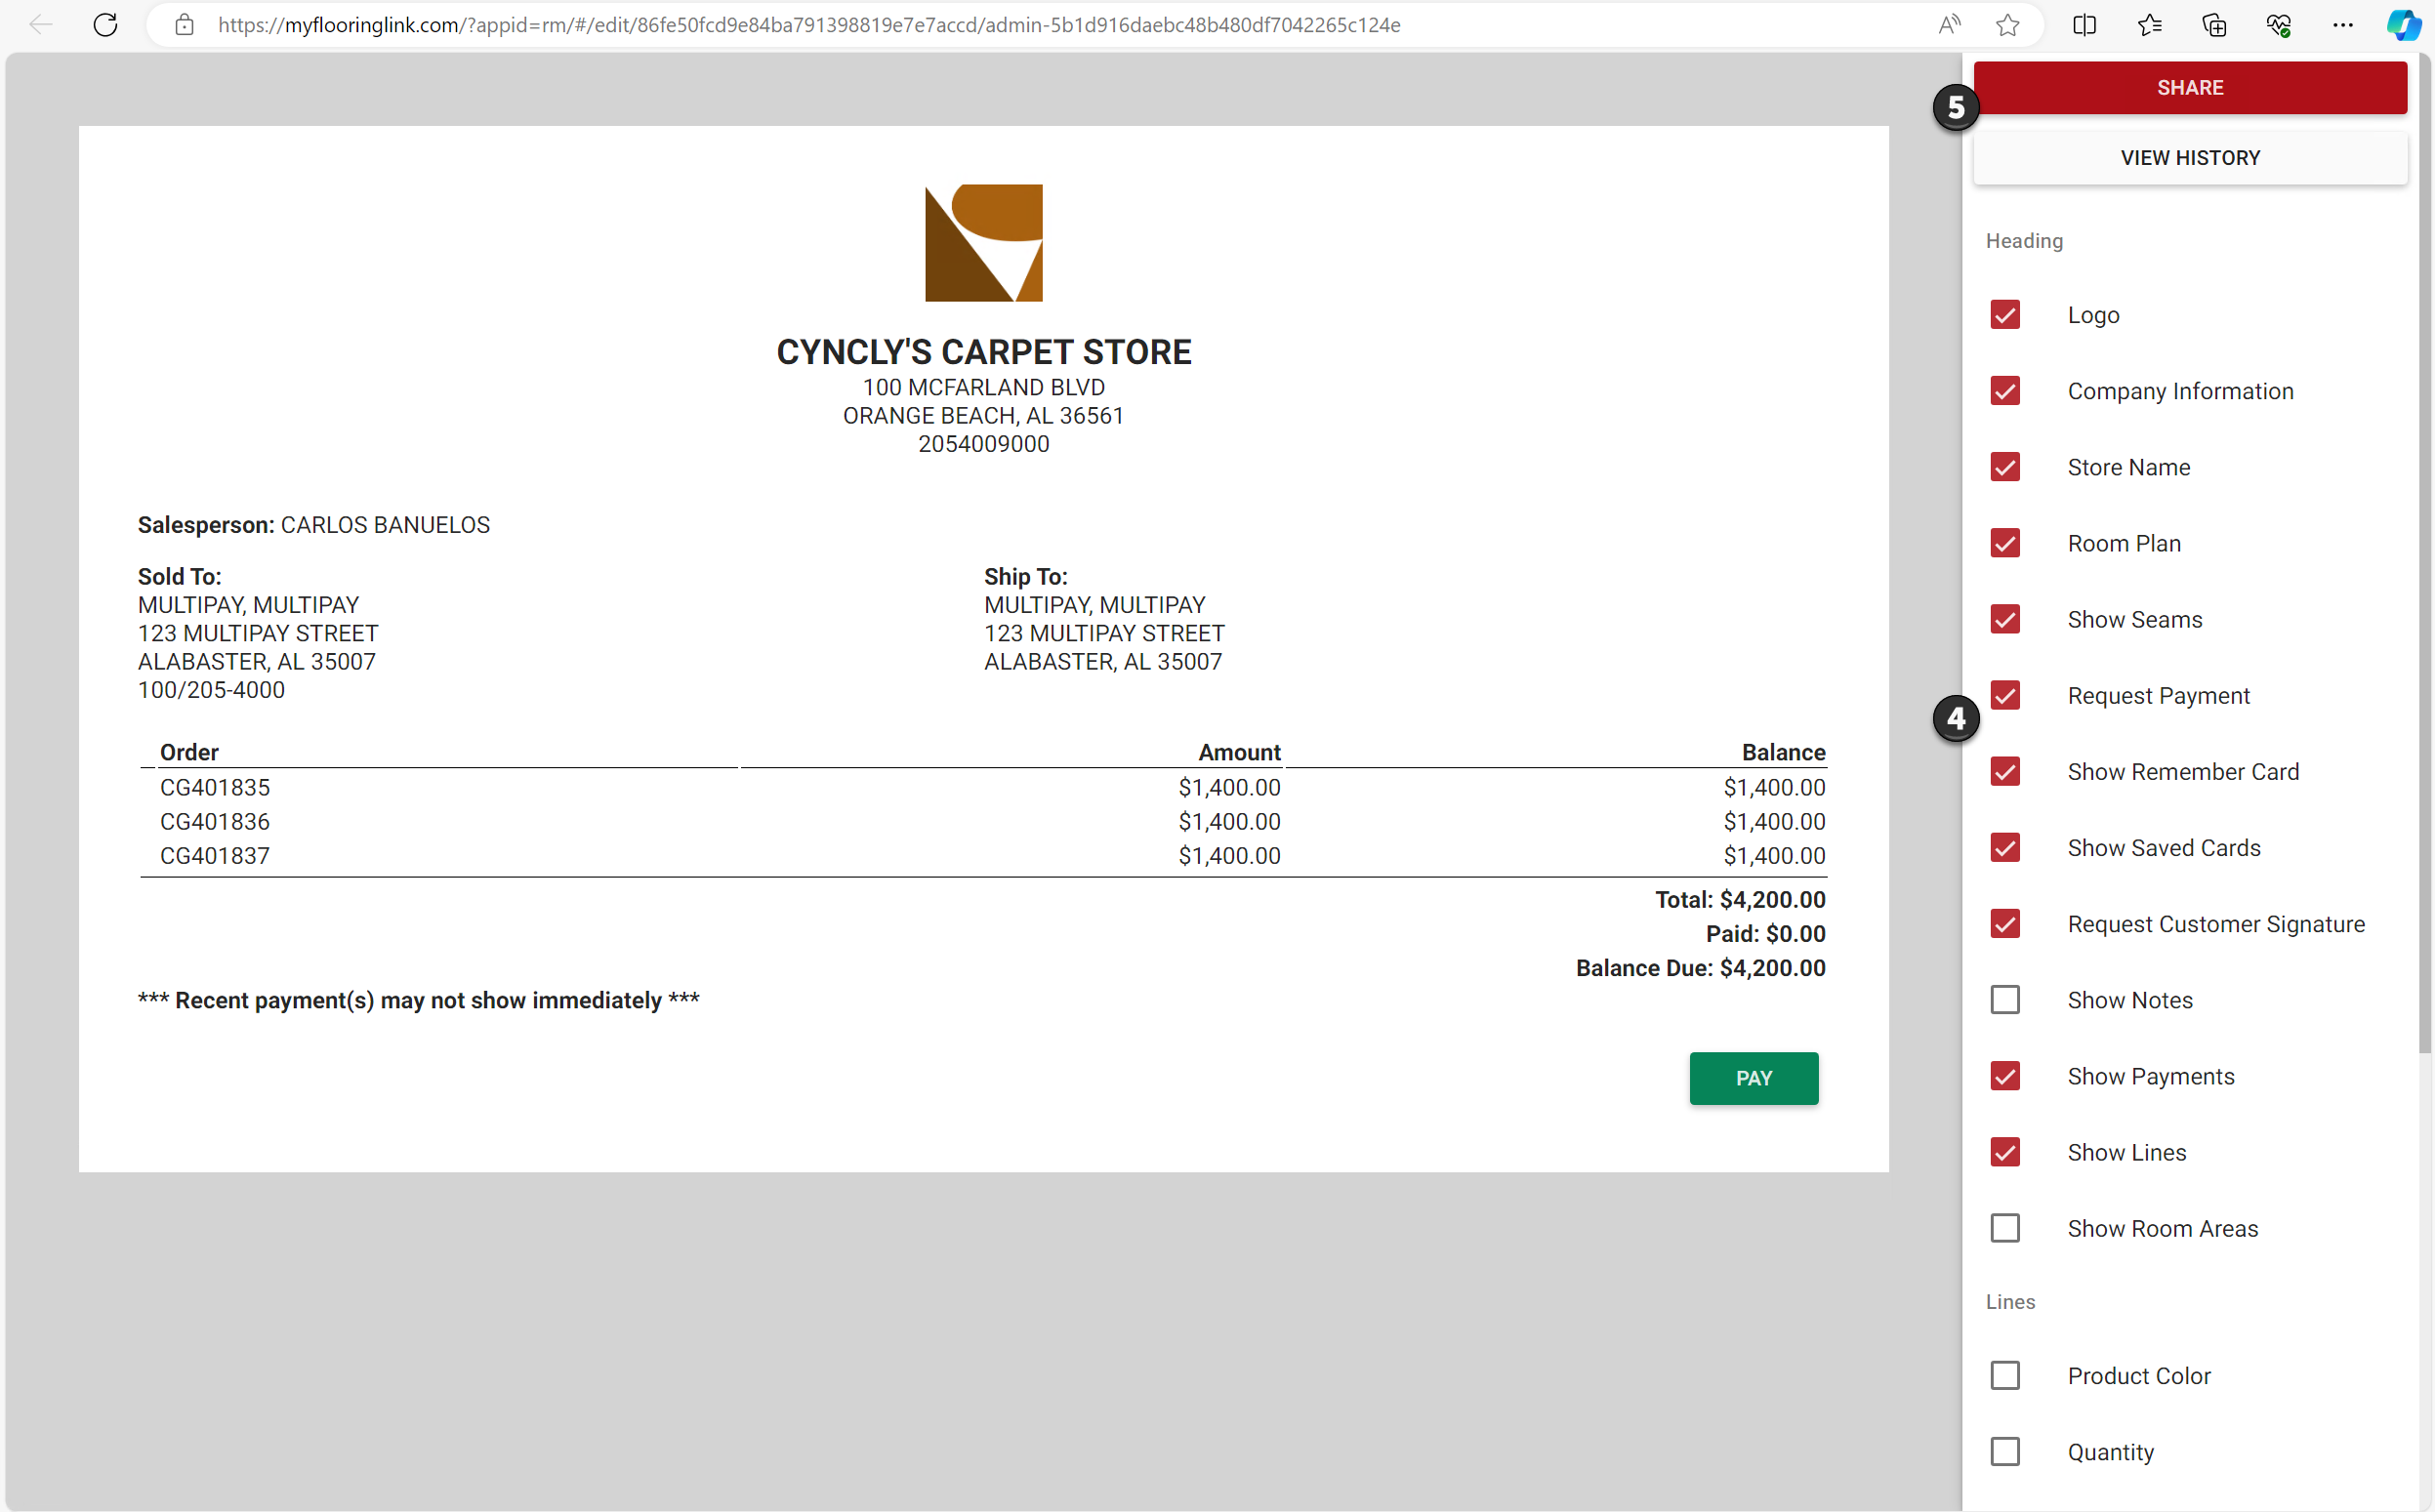The image size is (2435, 1512).
Task: Enable the Show Notes option
Action: pyautogui.click(x=2006, y=999)
